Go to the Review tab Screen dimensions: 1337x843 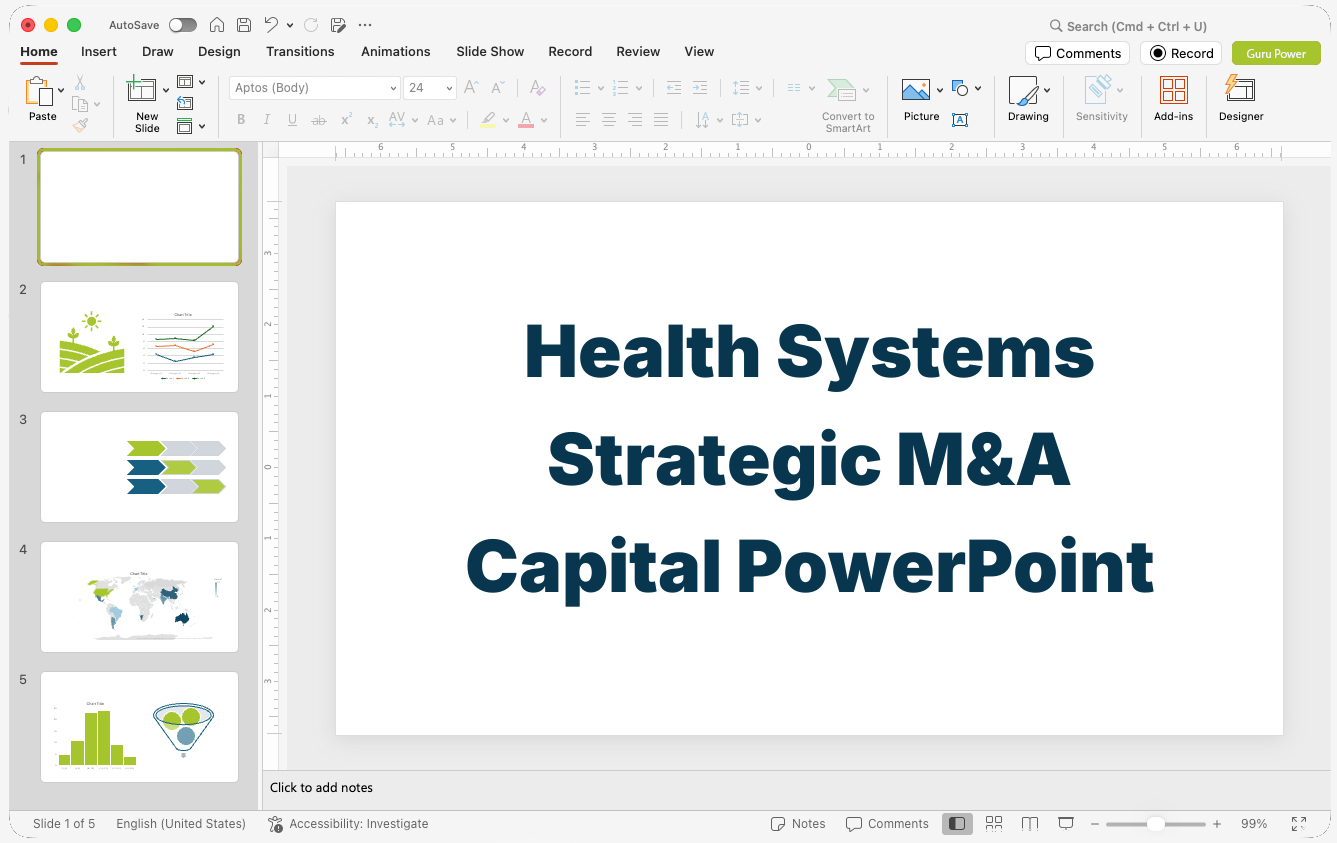pyautogui.click(x=638, y=51)
